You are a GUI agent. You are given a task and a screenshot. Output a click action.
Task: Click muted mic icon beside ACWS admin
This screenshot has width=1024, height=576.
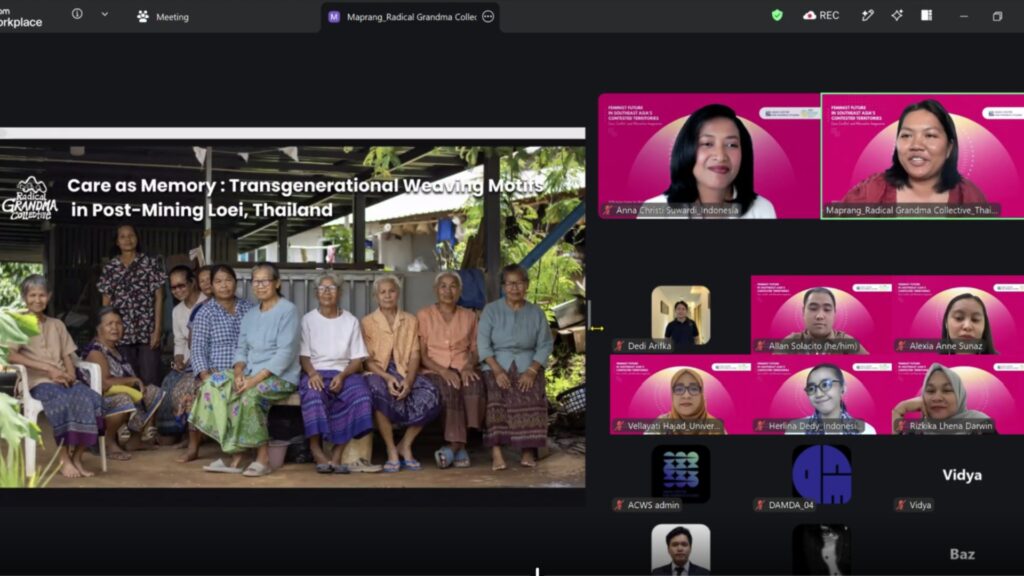[619, 505]
